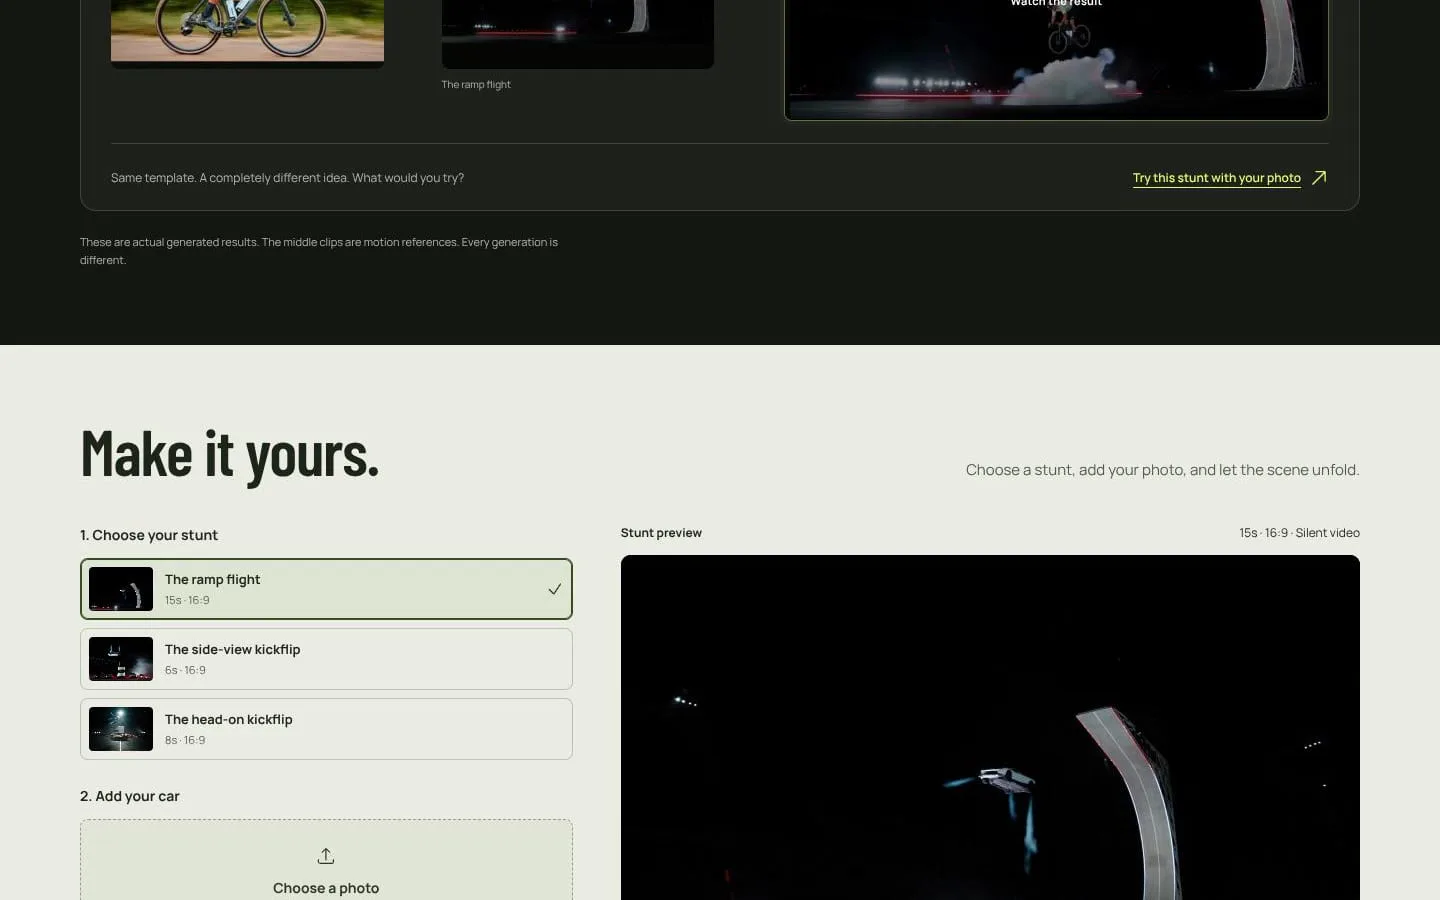The width and height of the screenshot is (1440, 900).
Task: Select The head-on kickflip stunt option
Action: coord(326,729)
